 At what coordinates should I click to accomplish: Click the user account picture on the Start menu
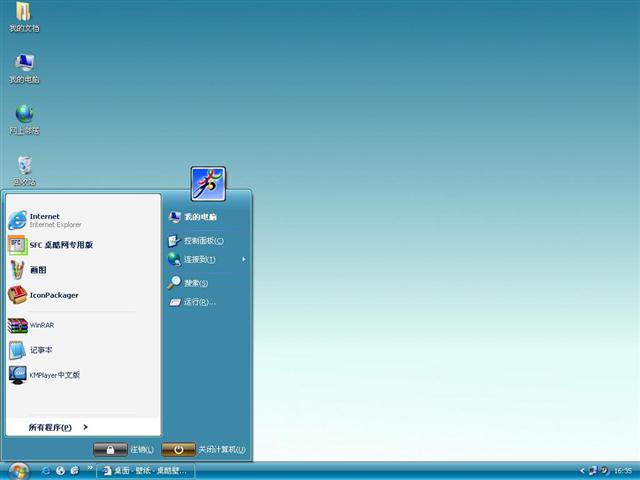point(208,184)
